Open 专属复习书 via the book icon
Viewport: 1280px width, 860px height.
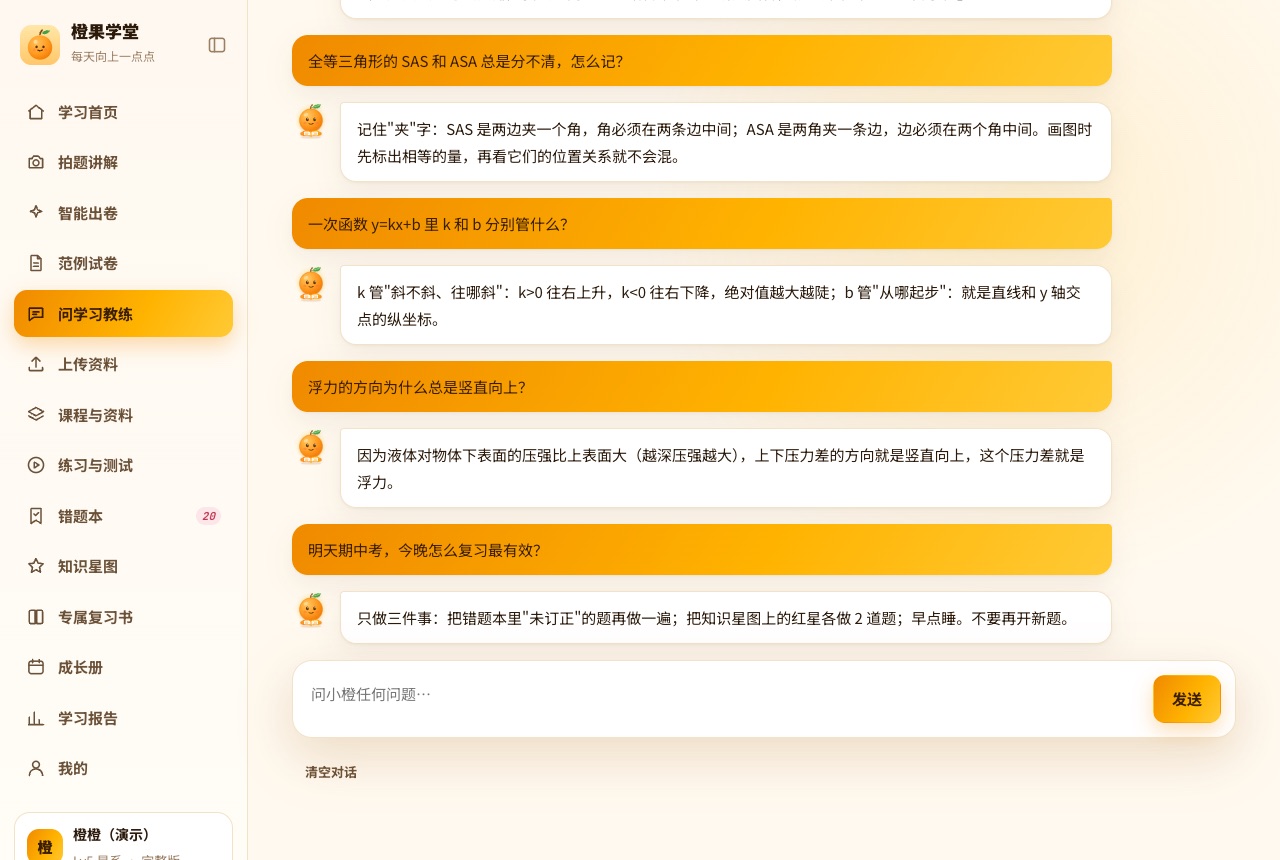36,617
